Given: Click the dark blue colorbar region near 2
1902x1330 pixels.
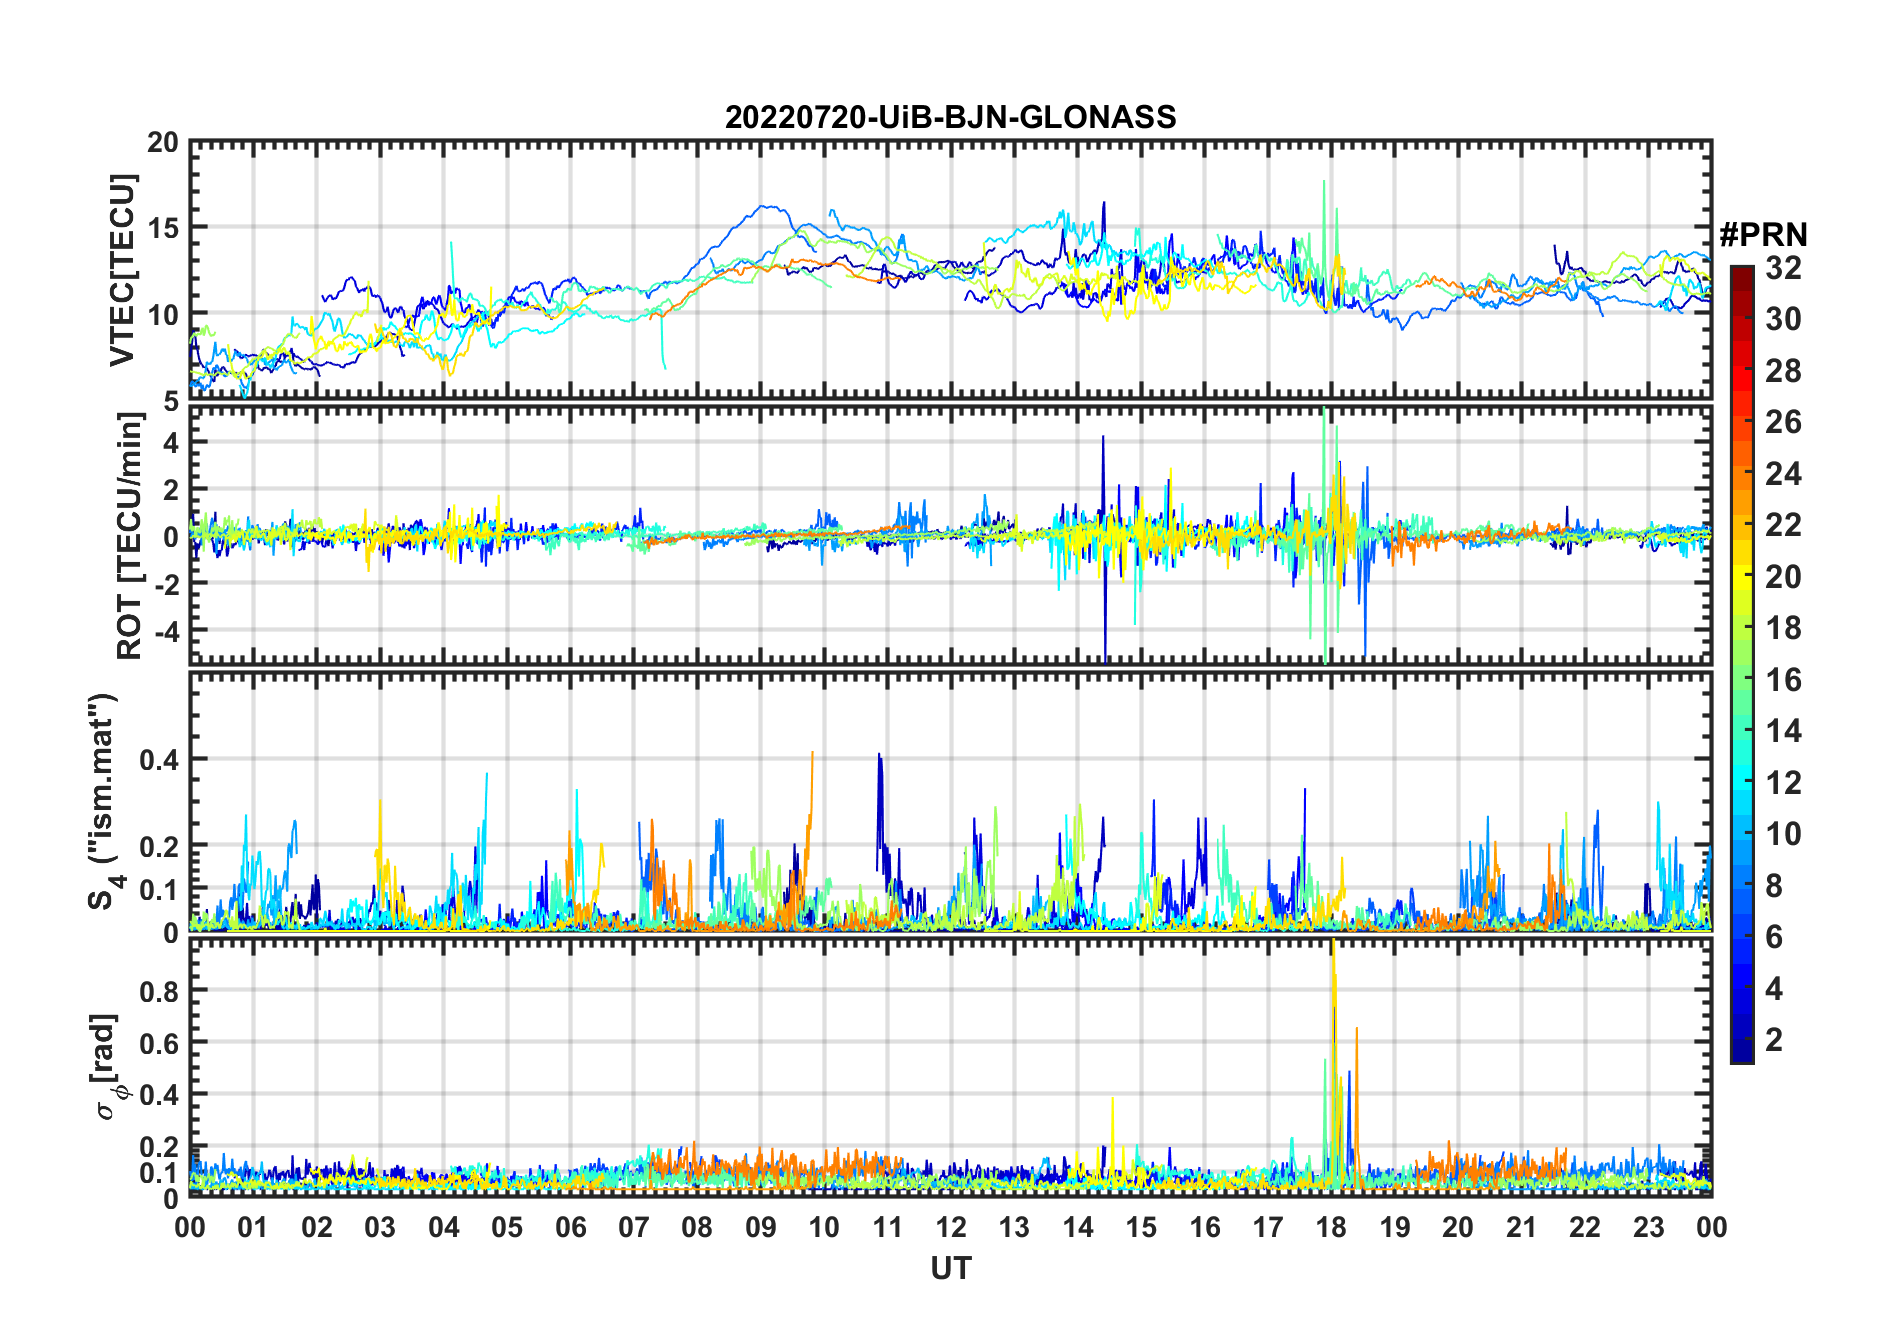Looking at the screenshot, I should 1742,1040.
